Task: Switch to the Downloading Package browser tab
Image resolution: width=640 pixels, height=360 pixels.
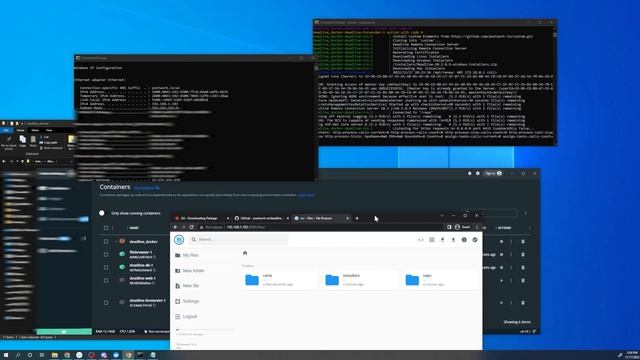Action: pos(201,218)
